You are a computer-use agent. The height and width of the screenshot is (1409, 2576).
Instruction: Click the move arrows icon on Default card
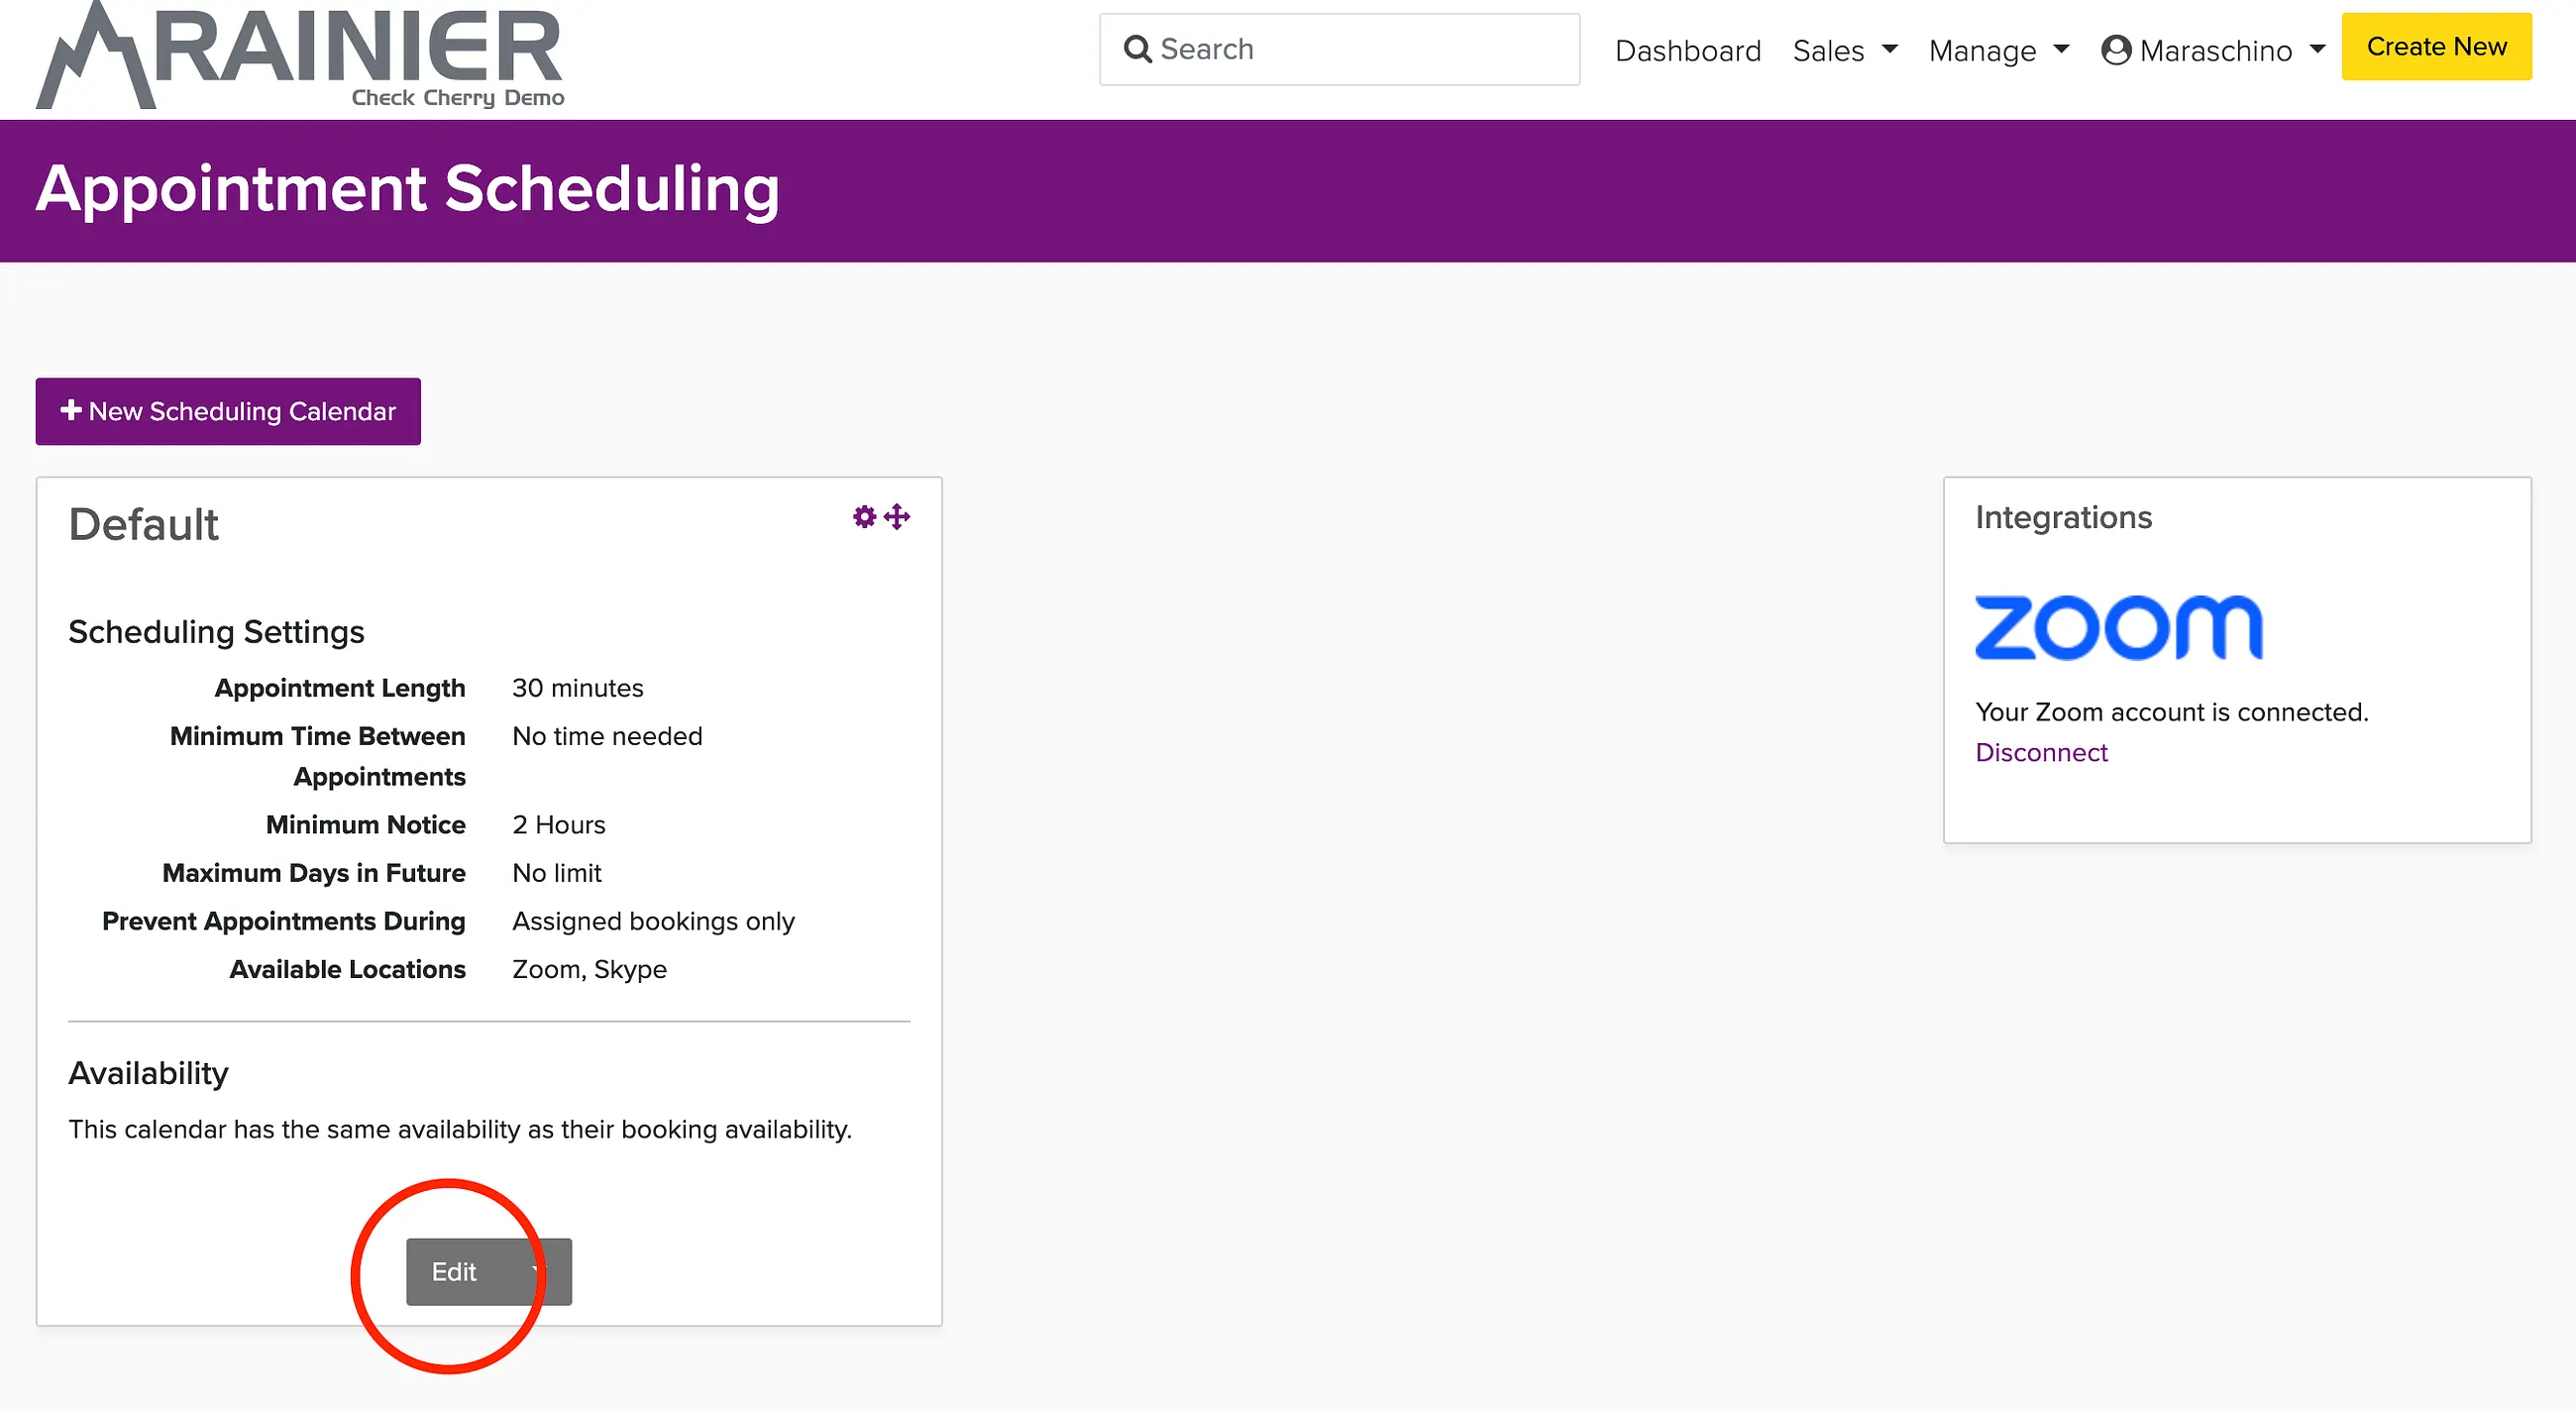(x=897, y=517)
